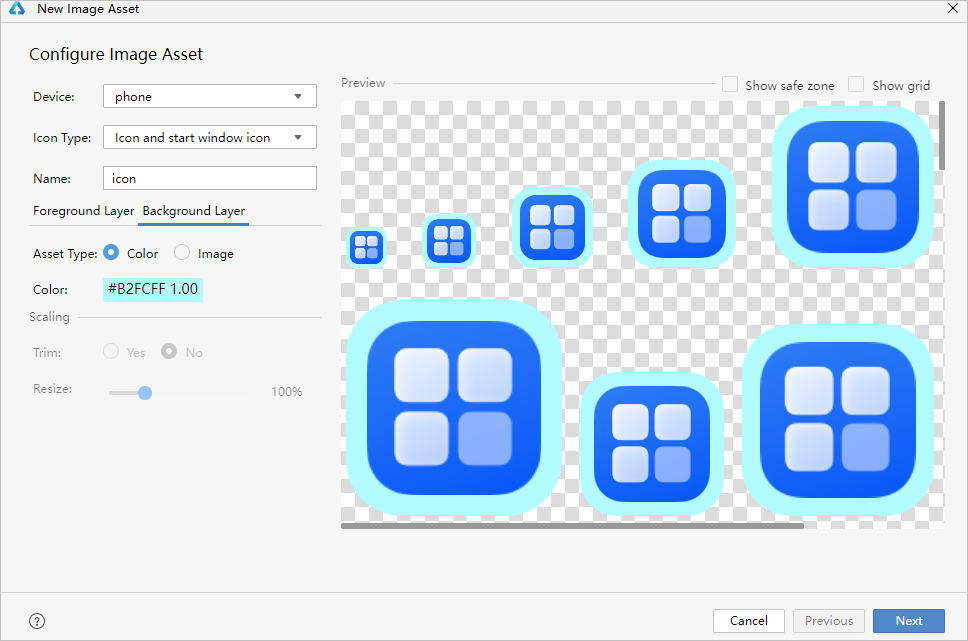Open the Device dropdown showing phone
This screenshot has width=968, height=641.
click(x=210, y=97)
